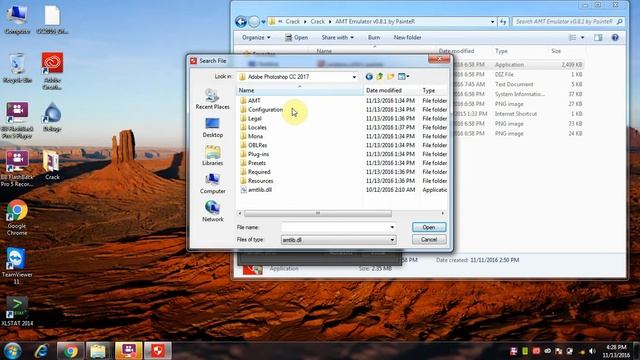Expand the File name combo box arrow
This screenshot has height=360, width=640.
pos(392,227)
